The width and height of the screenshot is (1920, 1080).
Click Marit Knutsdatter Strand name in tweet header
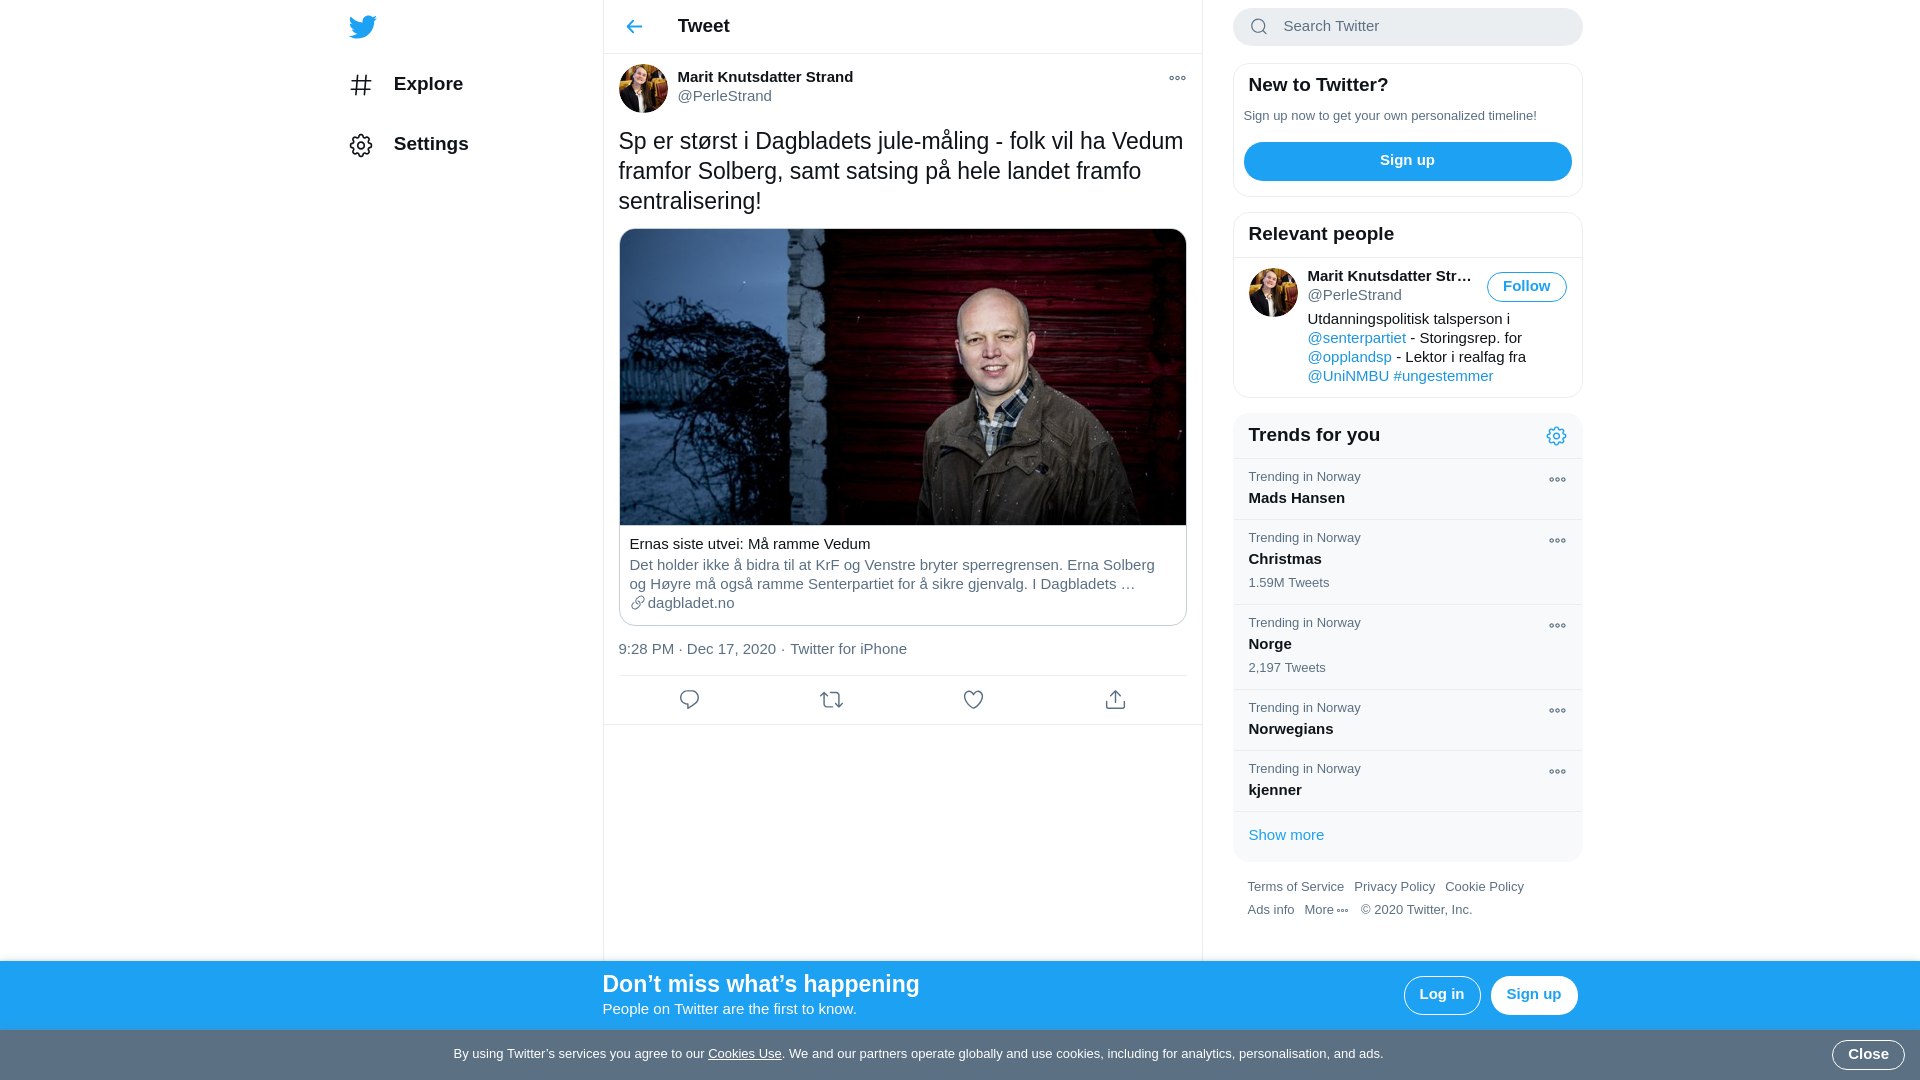765,77
